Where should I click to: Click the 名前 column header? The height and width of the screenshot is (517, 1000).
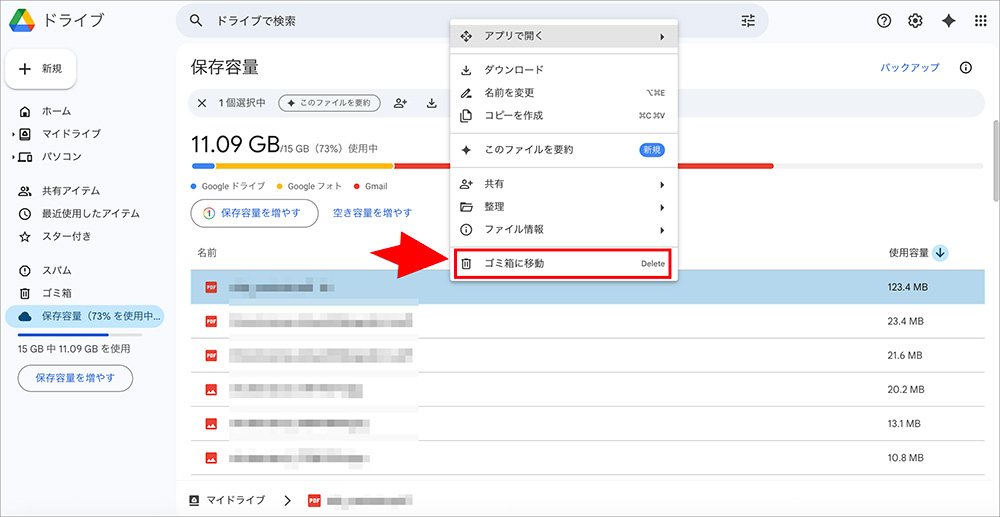tap(207, 253)
